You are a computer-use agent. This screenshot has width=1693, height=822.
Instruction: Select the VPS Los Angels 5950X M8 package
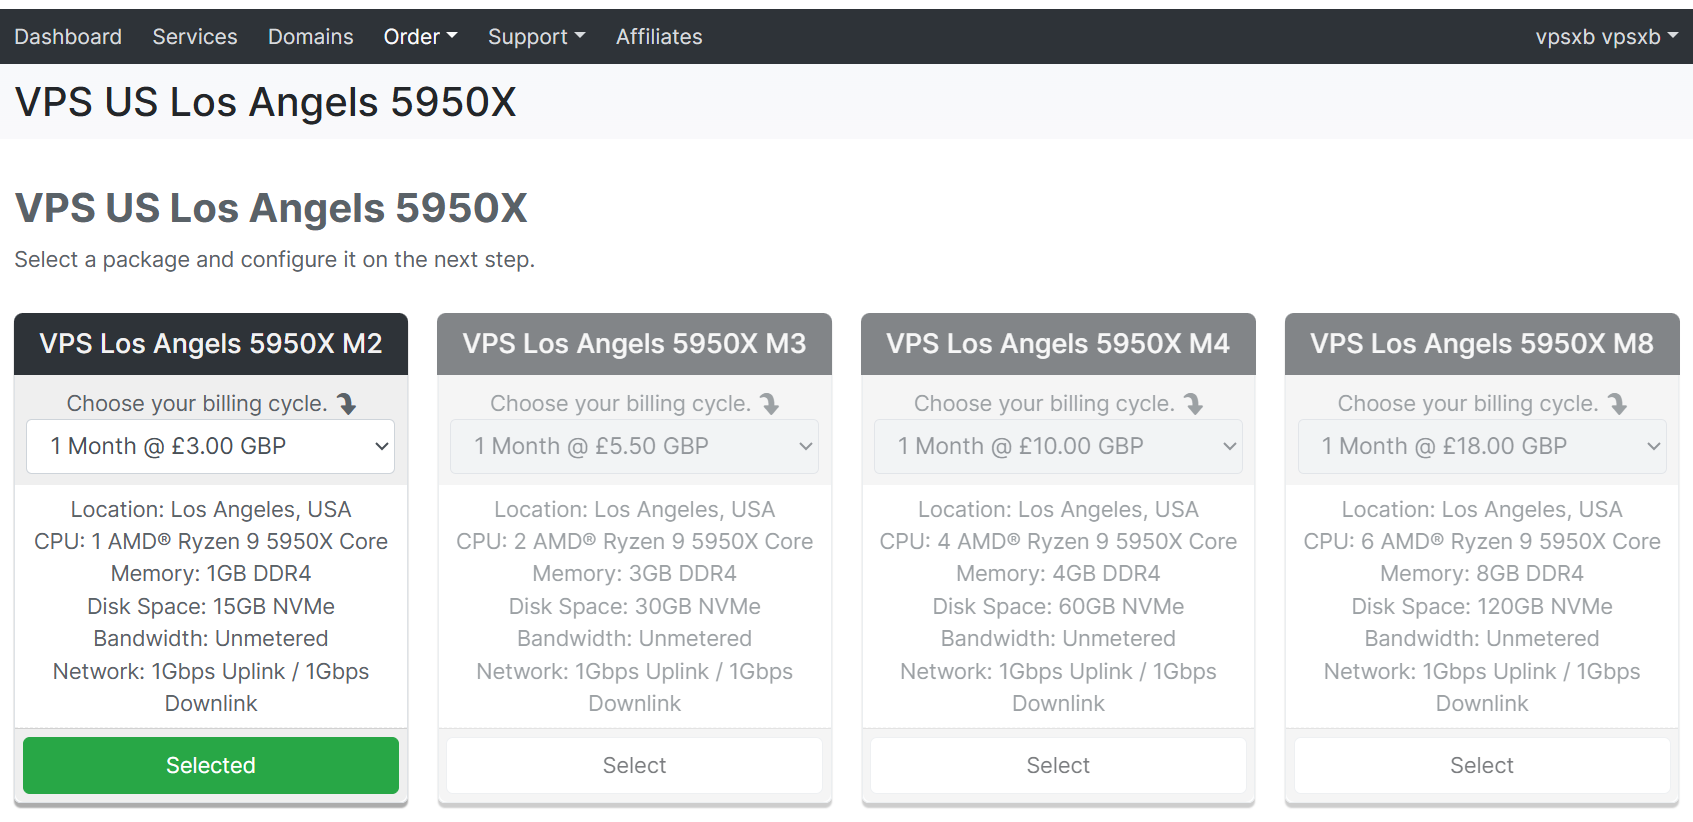click(1482, 765)
